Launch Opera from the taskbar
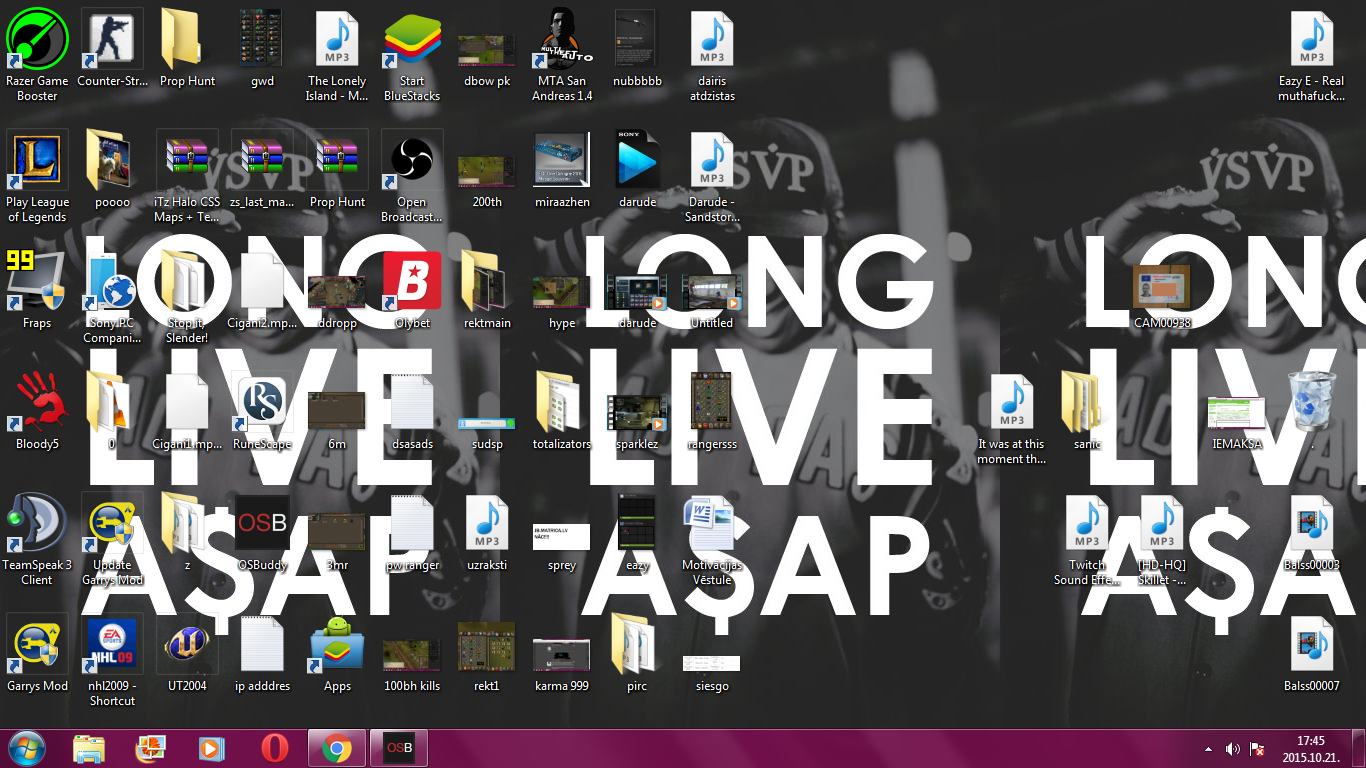Screen dimensions: 1366x768 click(275, 748)
